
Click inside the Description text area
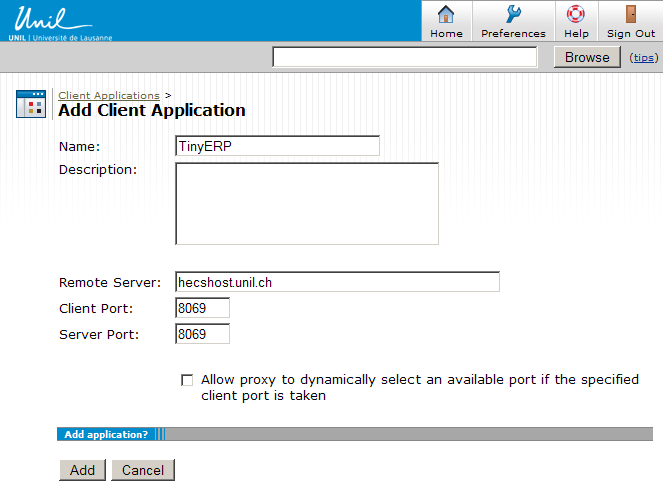(x=306, y=203)
